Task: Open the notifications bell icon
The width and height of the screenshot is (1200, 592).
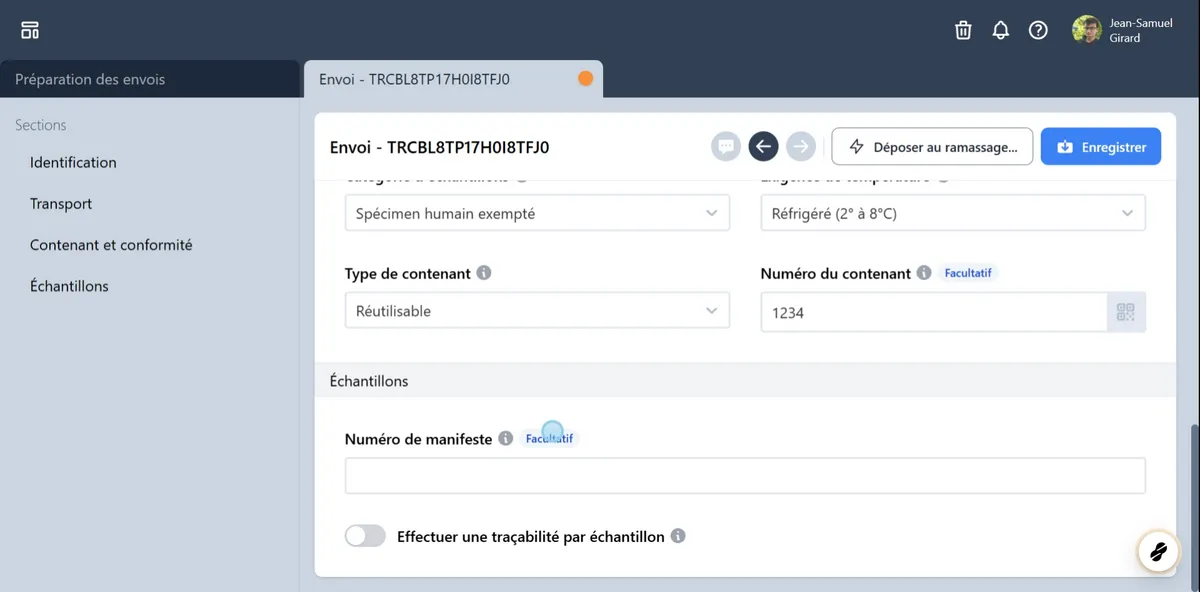Action: pyautogui.click(x=1000, y=30)
